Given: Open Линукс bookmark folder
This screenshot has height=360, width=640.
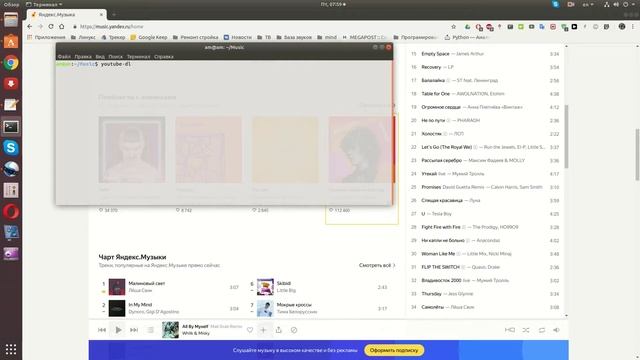Looking at the screenshot, I should (x=83, y=37).
